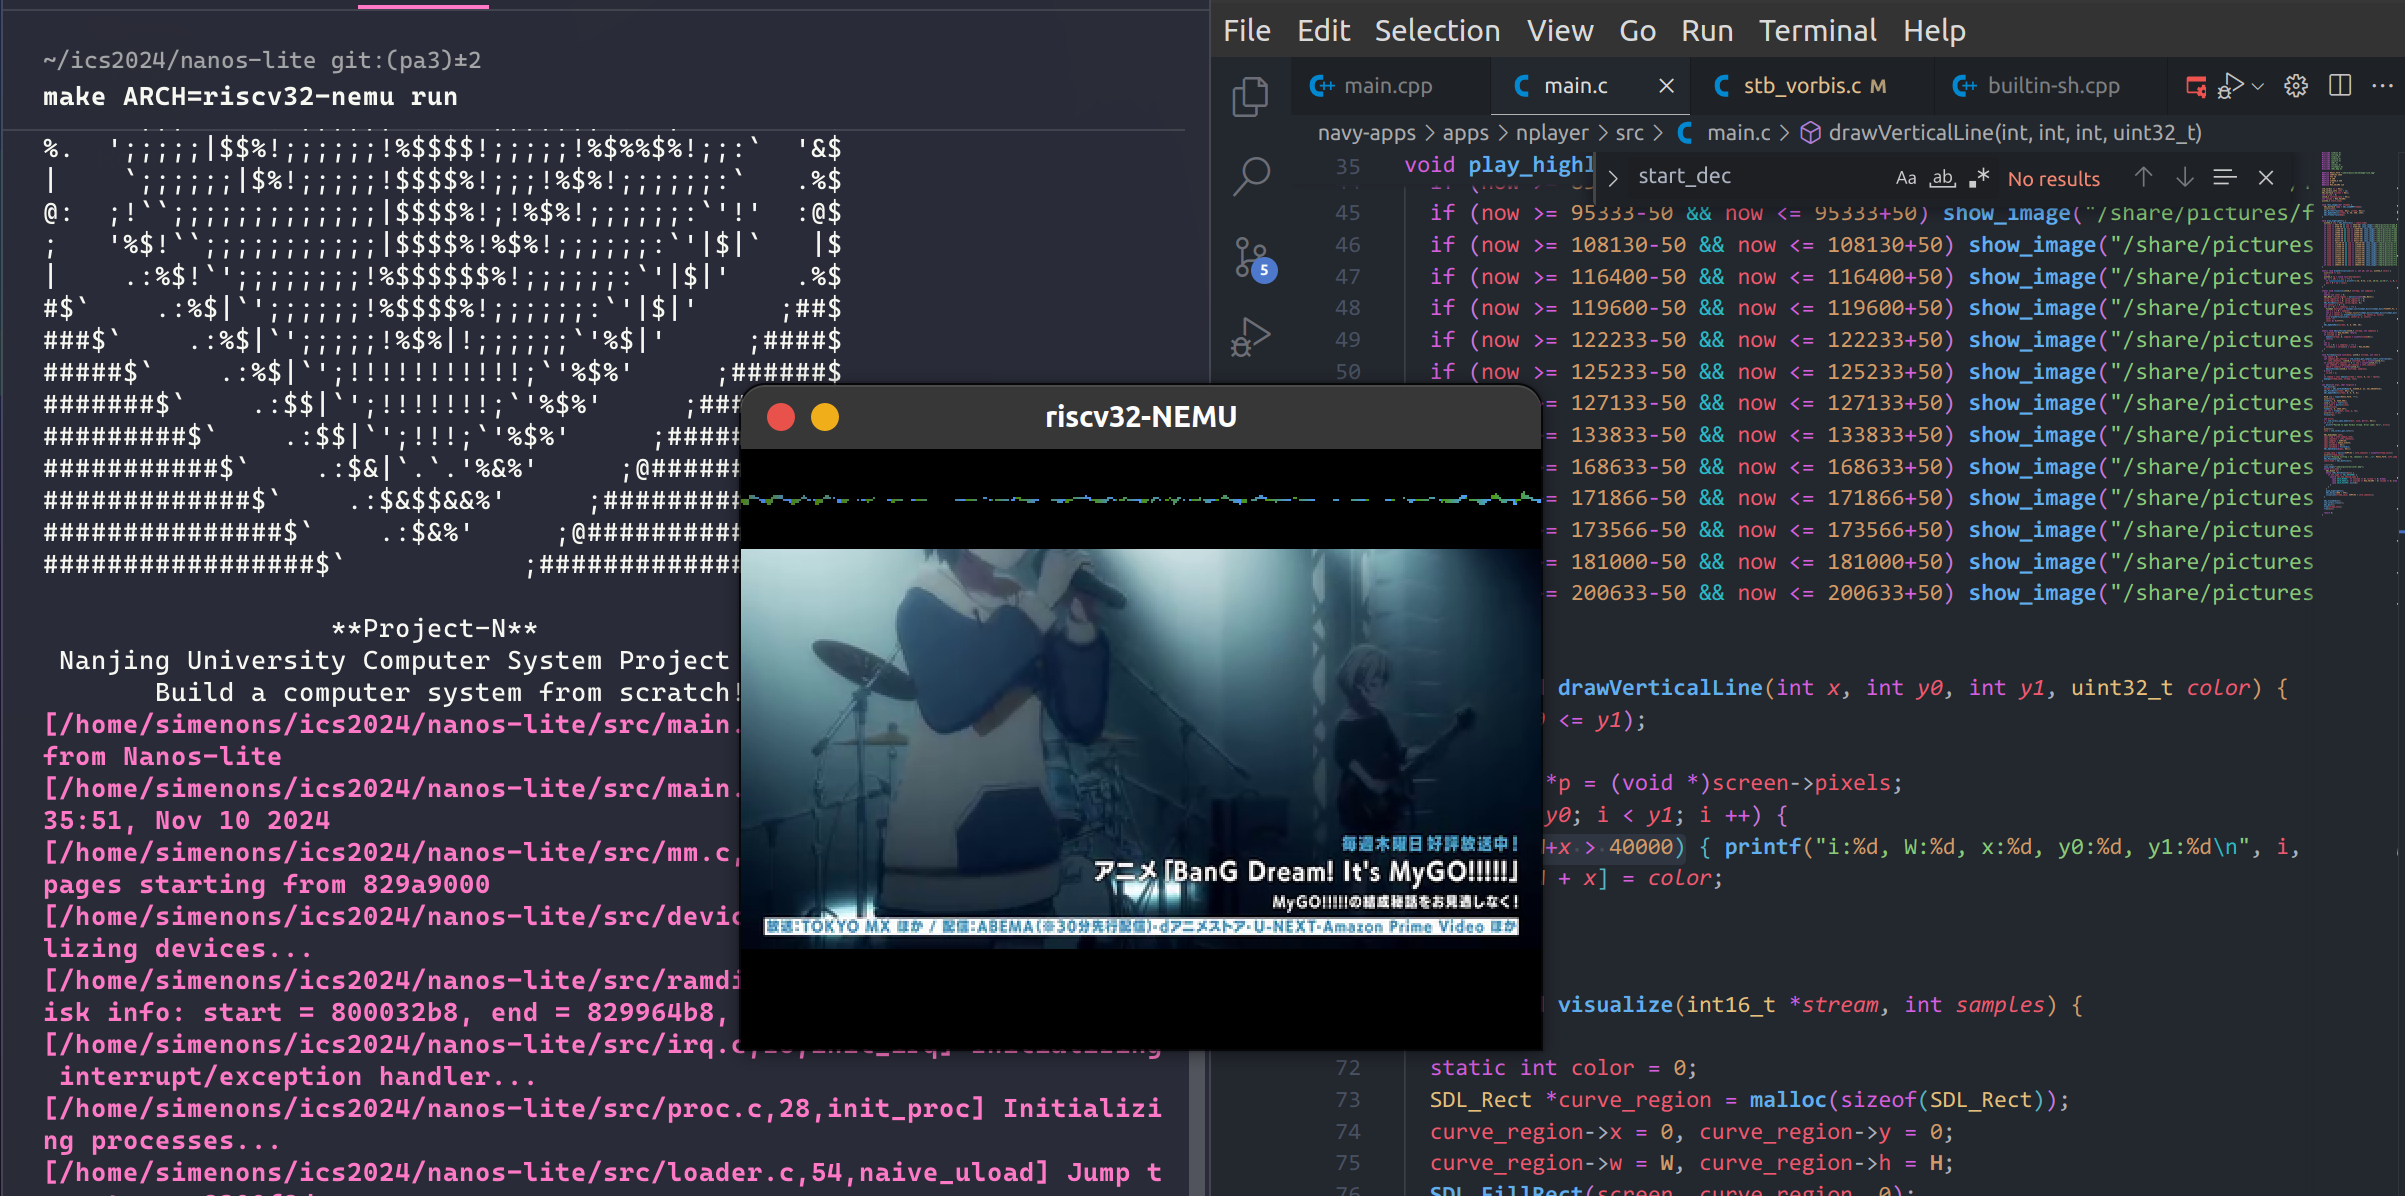Screen dimensions: 2405x1196
Task: Open the Explorer view in the VS Code activity bar
Action: pos(1250,97)
